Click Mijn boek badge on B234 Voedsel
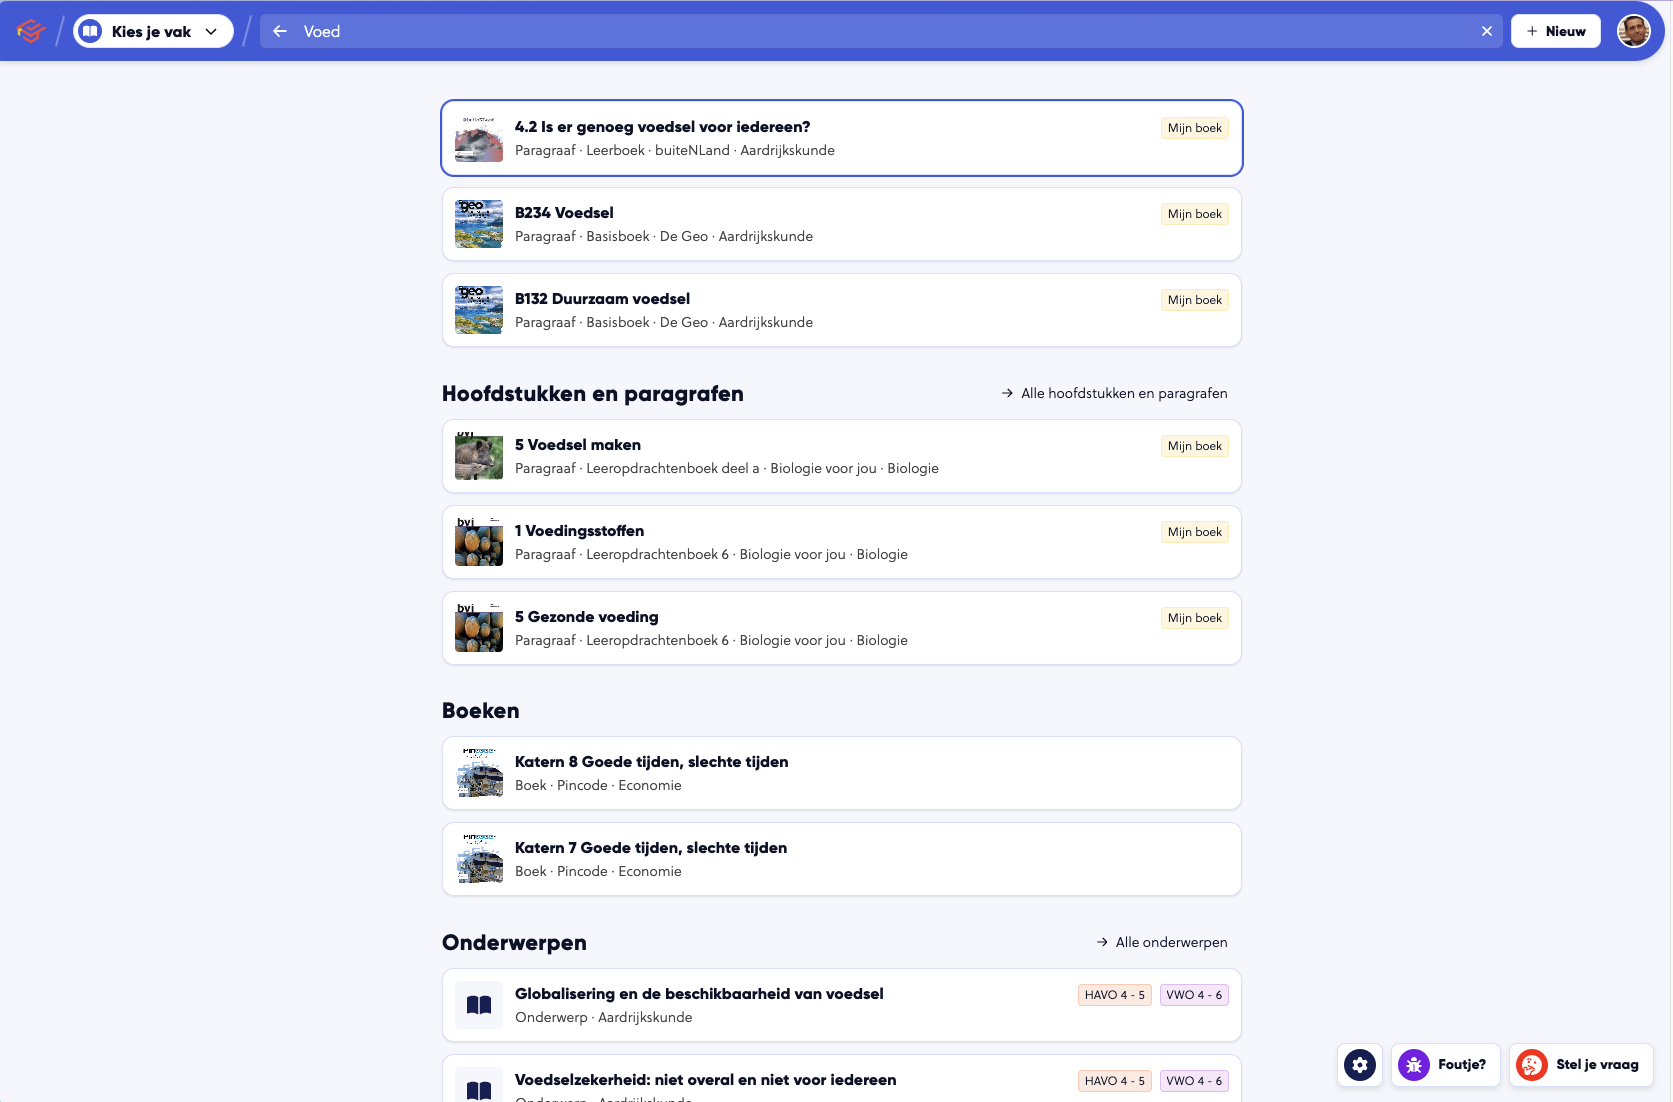The width and height of the screenshot is (1673, 1102). pos(1195,213)
